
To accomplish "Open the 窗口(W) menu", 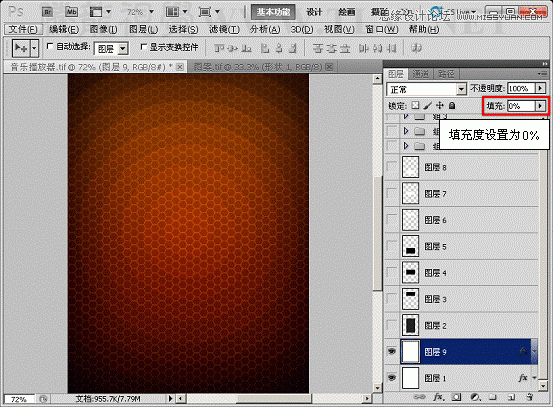I will pos(382,29).
